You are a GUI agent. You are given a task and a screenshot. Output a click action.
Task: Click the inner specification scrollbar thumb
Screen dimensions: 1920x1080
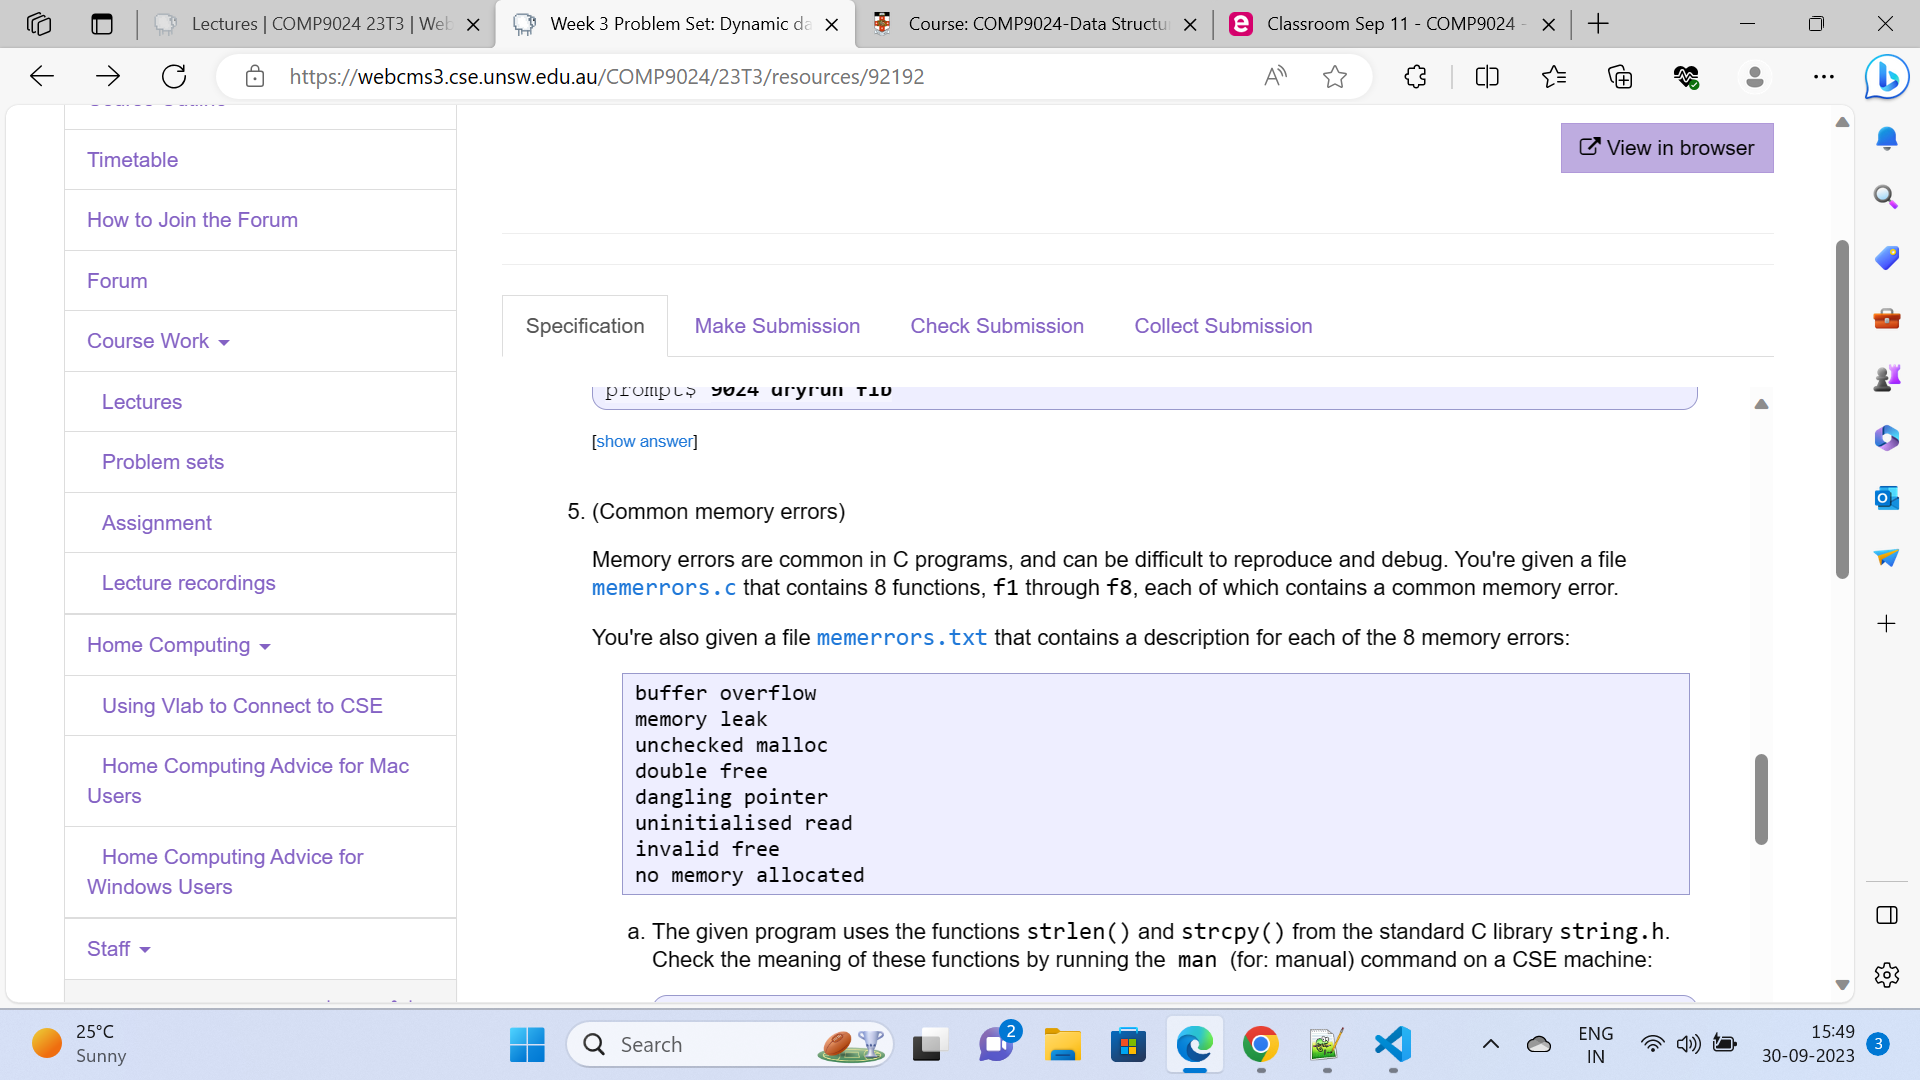tap(1761, 799)
